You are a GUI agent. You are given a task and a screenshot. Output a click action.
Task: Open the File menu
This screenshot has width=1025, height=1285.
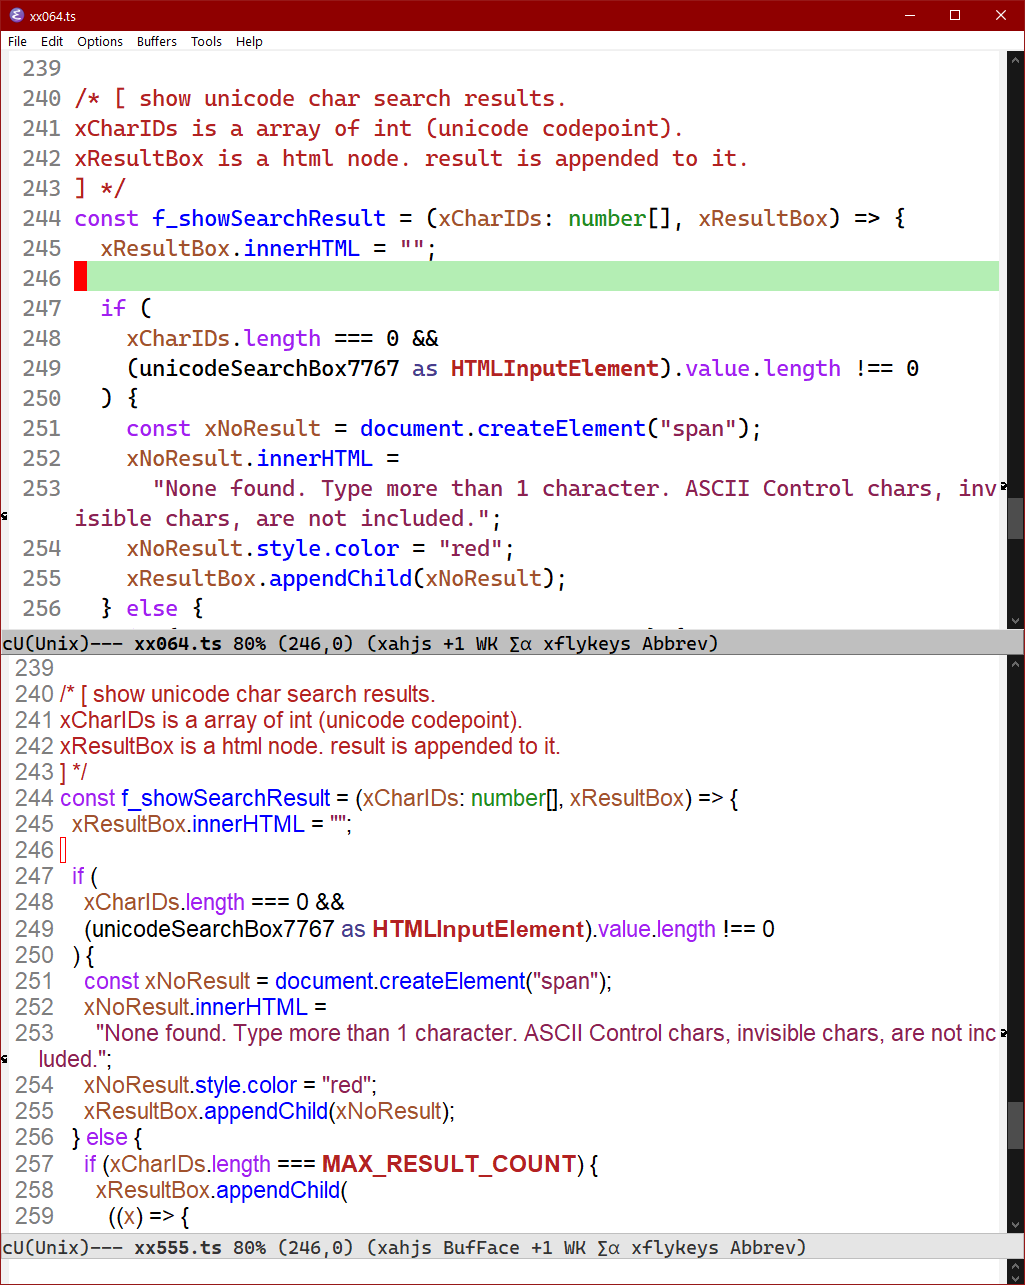[x=17, y=42]
